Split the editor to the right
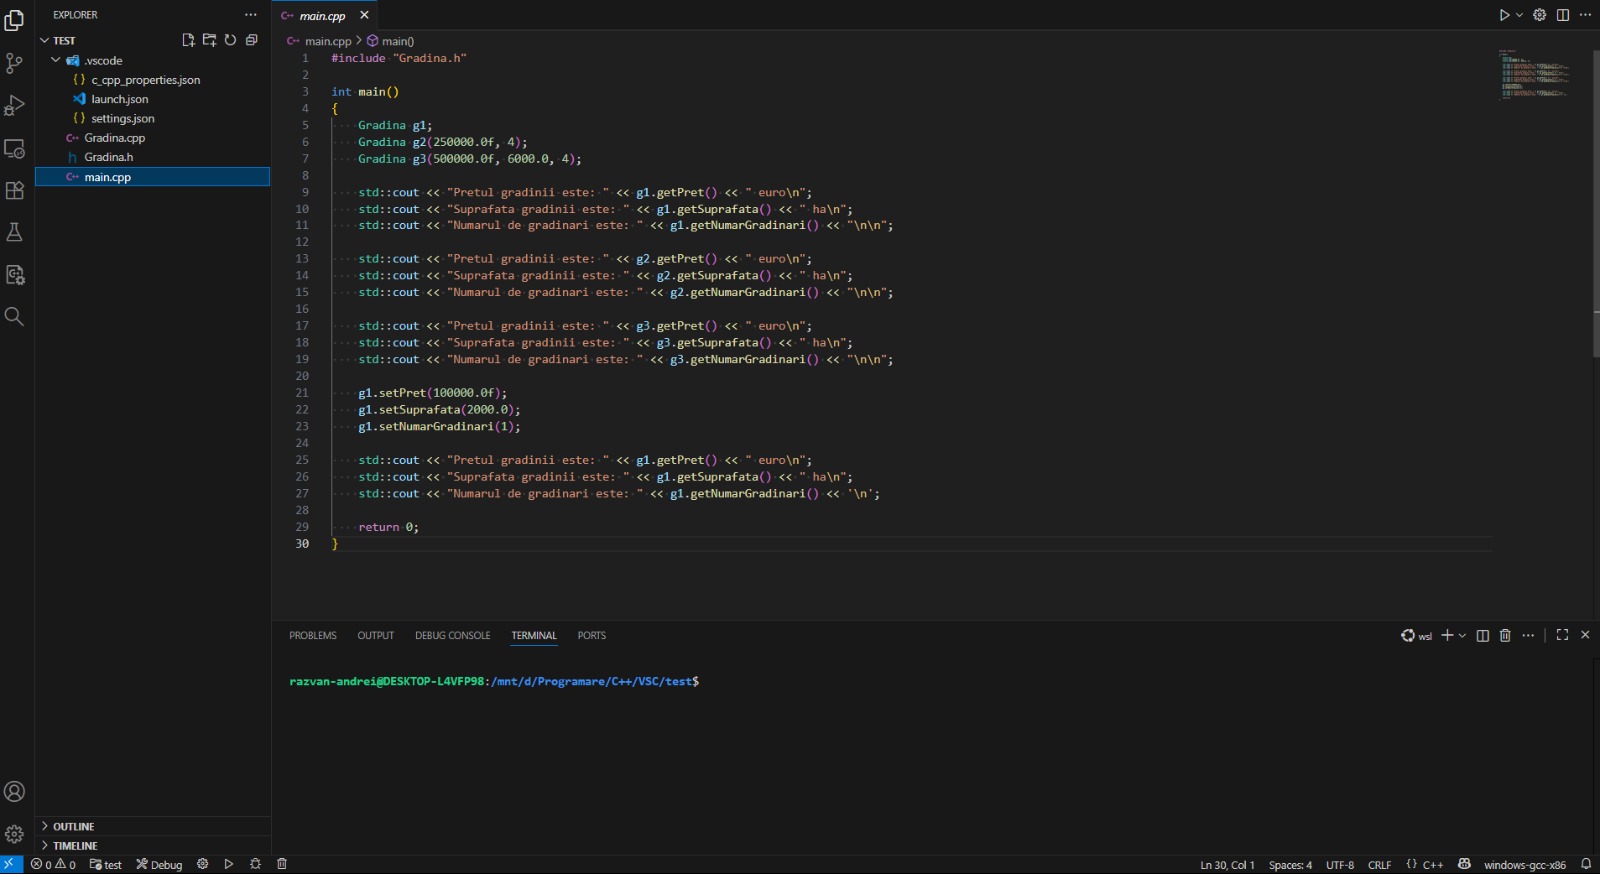The height and width of the screenshot is (874, 1600). 1562,15
